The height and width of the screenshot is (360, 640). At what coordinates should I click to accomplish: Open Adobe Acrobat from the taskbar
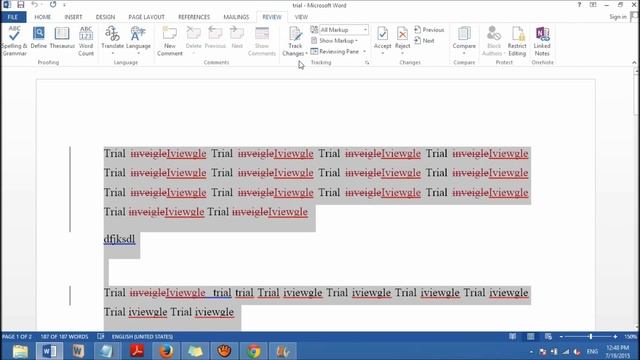coord(137,351)
